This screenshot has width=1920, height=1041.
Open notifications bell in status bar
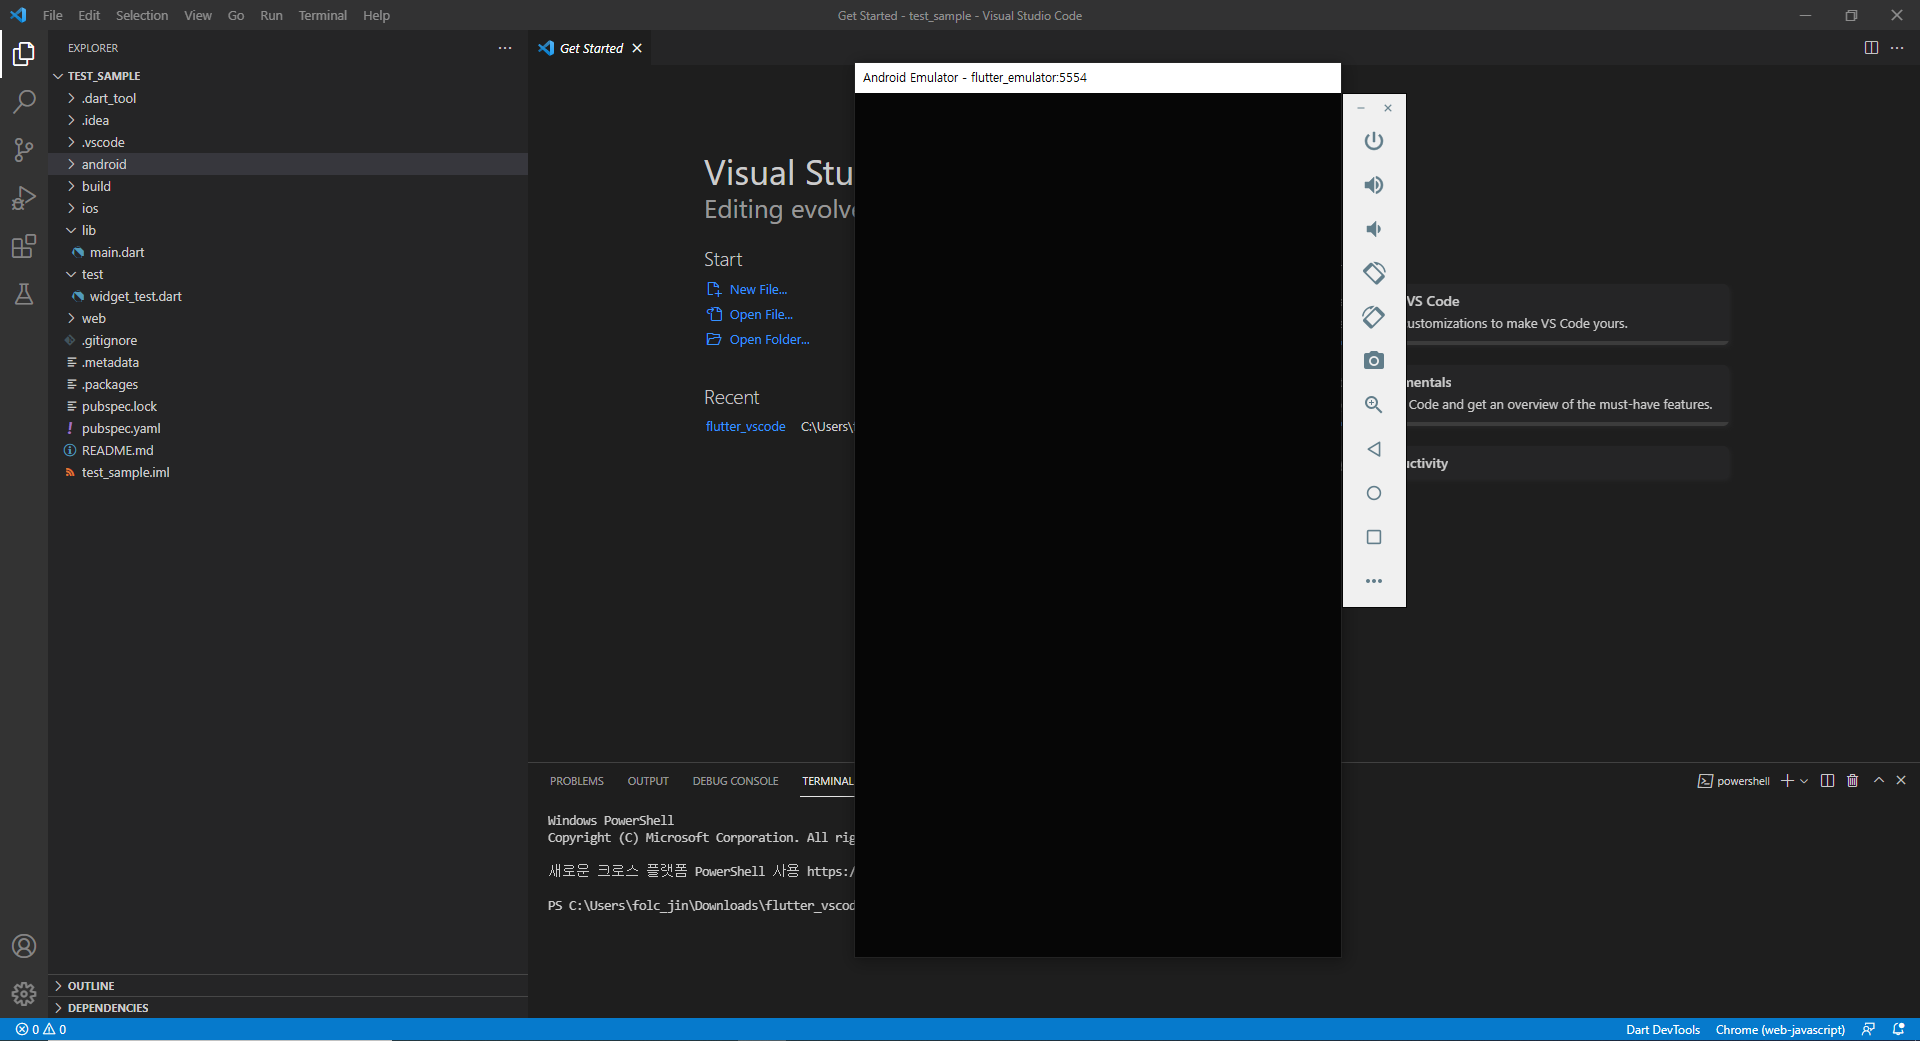1898,1030
